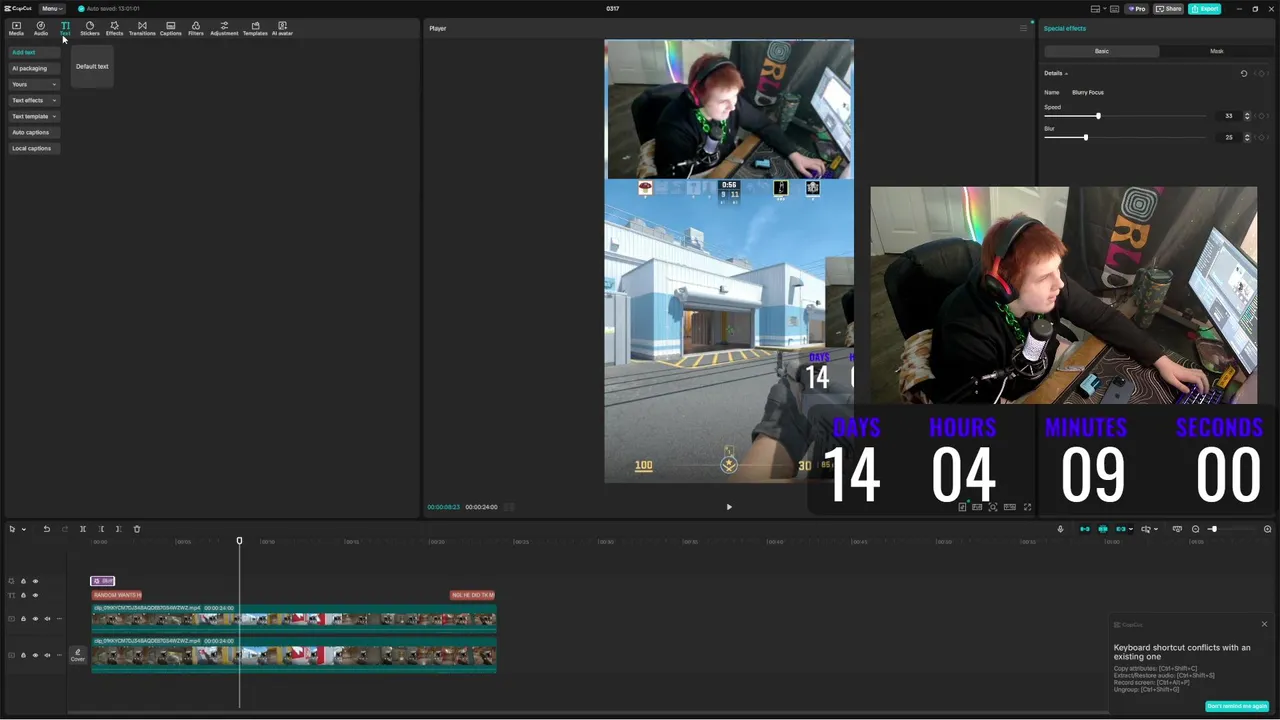Open the Transitions panel
Image resolution: width=1280 pixels, height=720 pixels.
coord(142,28)
